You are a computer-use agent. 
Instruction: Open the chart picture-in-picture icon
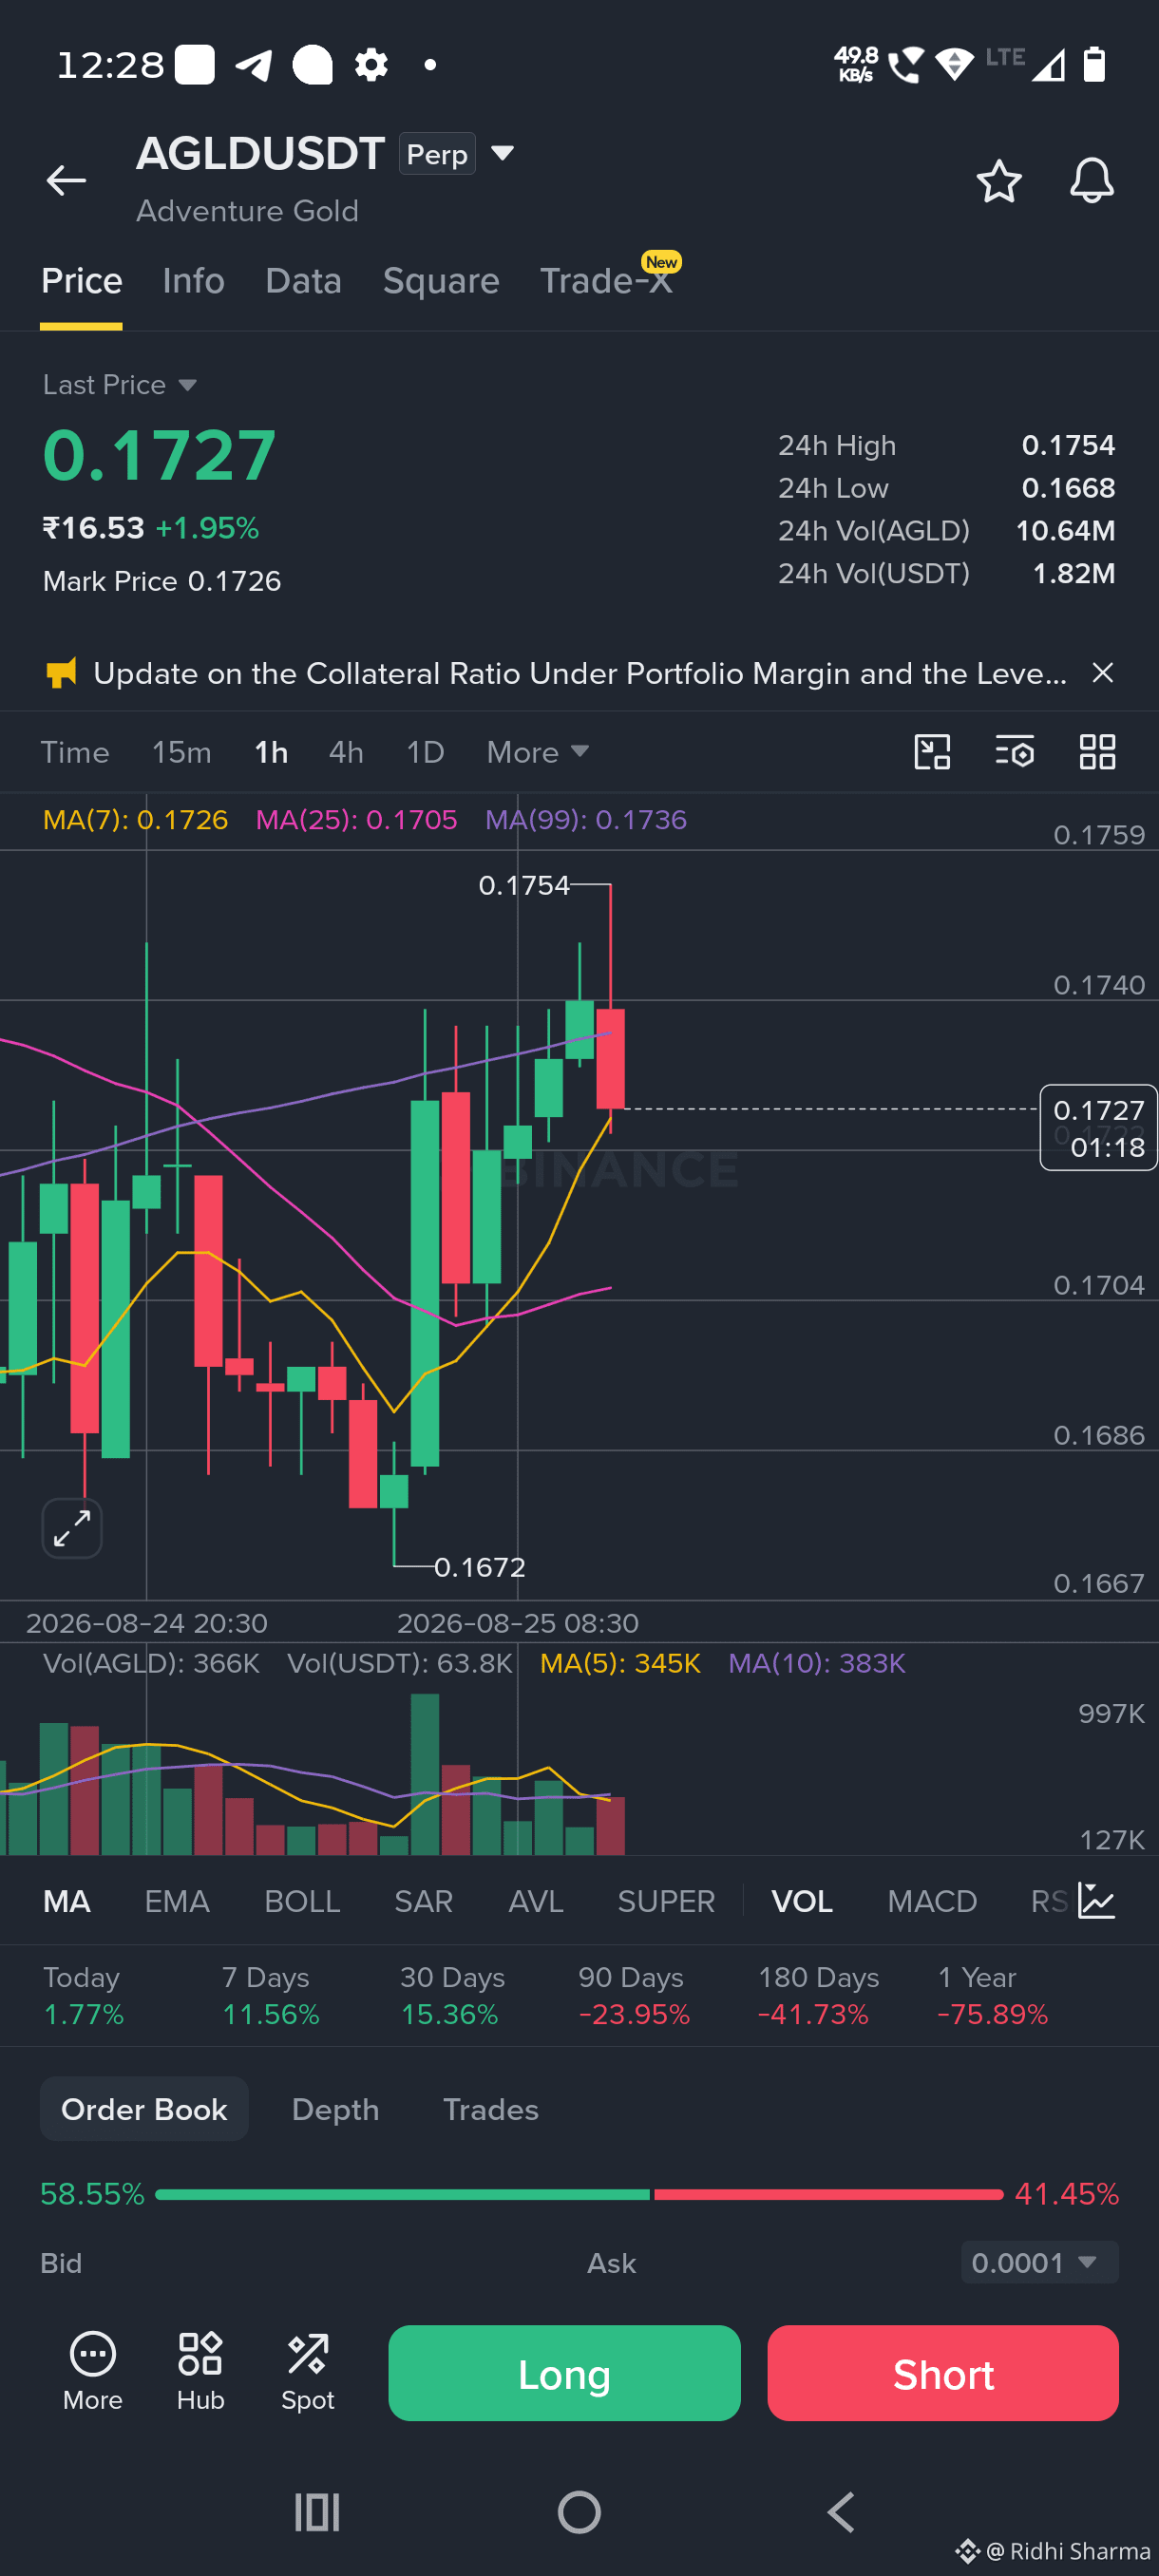932,752
